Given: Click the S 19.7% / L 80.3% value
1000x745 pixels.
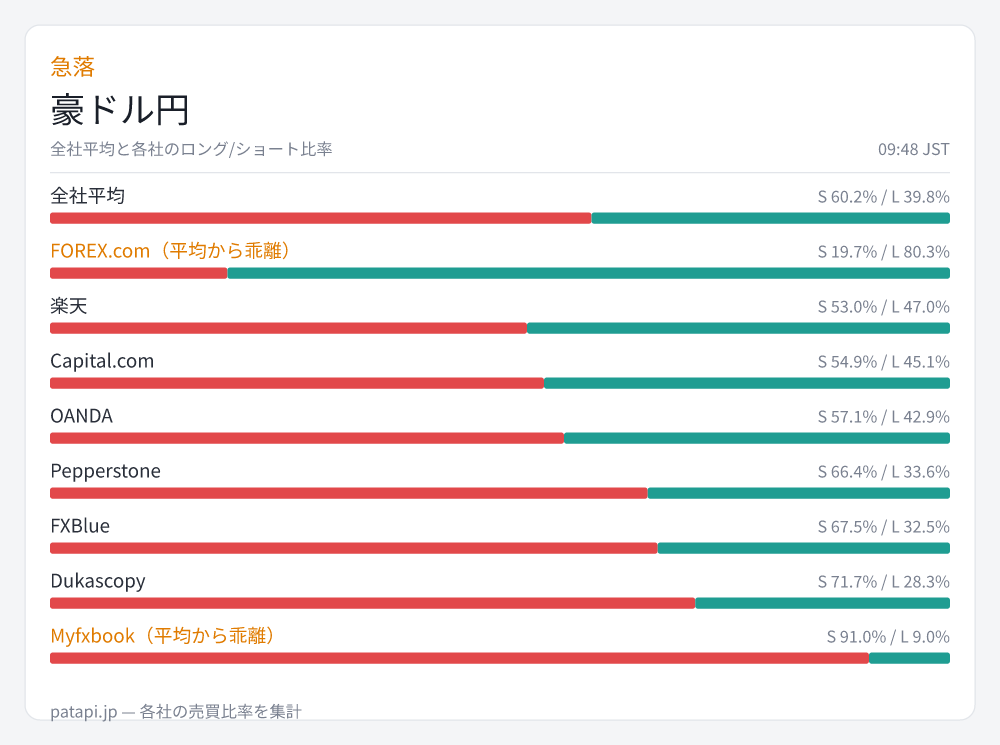Looking at the screenshot, I should click(883, 251).
